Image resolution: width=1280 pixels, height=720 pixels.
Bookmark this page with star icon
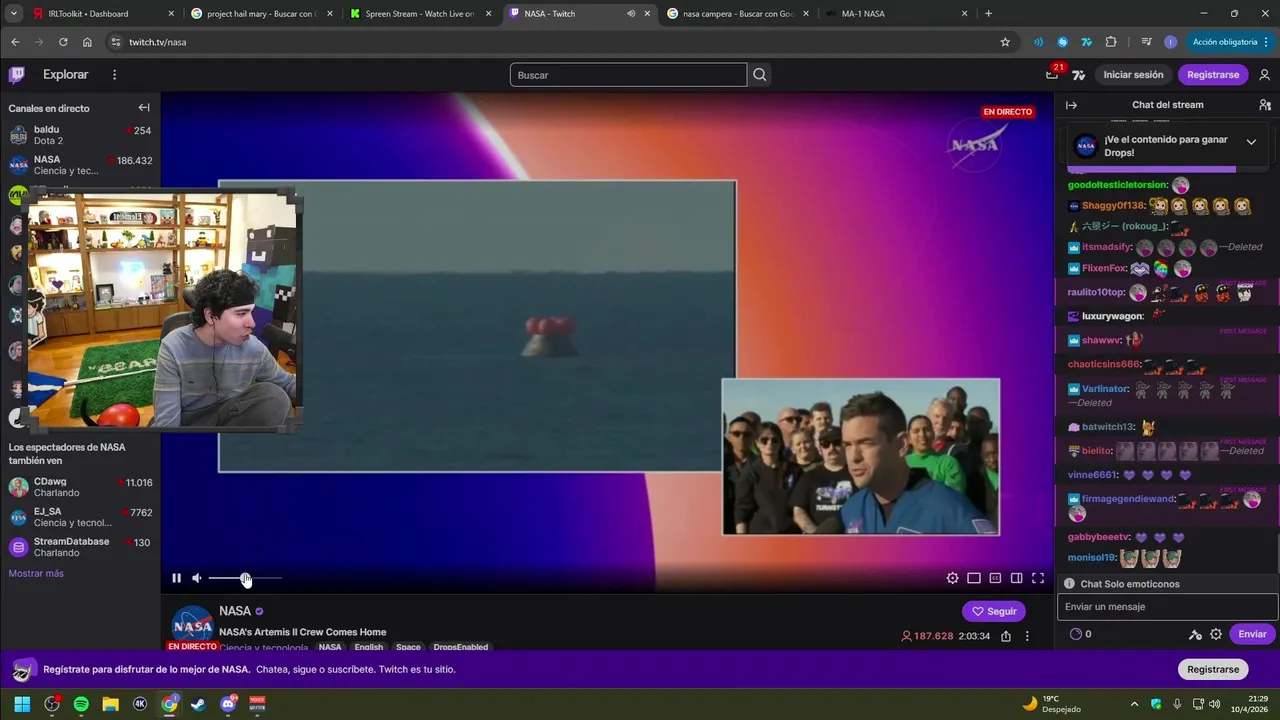(1005, 42)
